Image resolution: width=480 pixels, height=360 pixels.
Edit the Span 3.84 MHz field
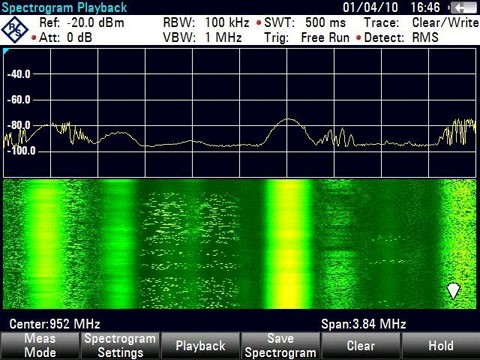(x=363, y=324)
